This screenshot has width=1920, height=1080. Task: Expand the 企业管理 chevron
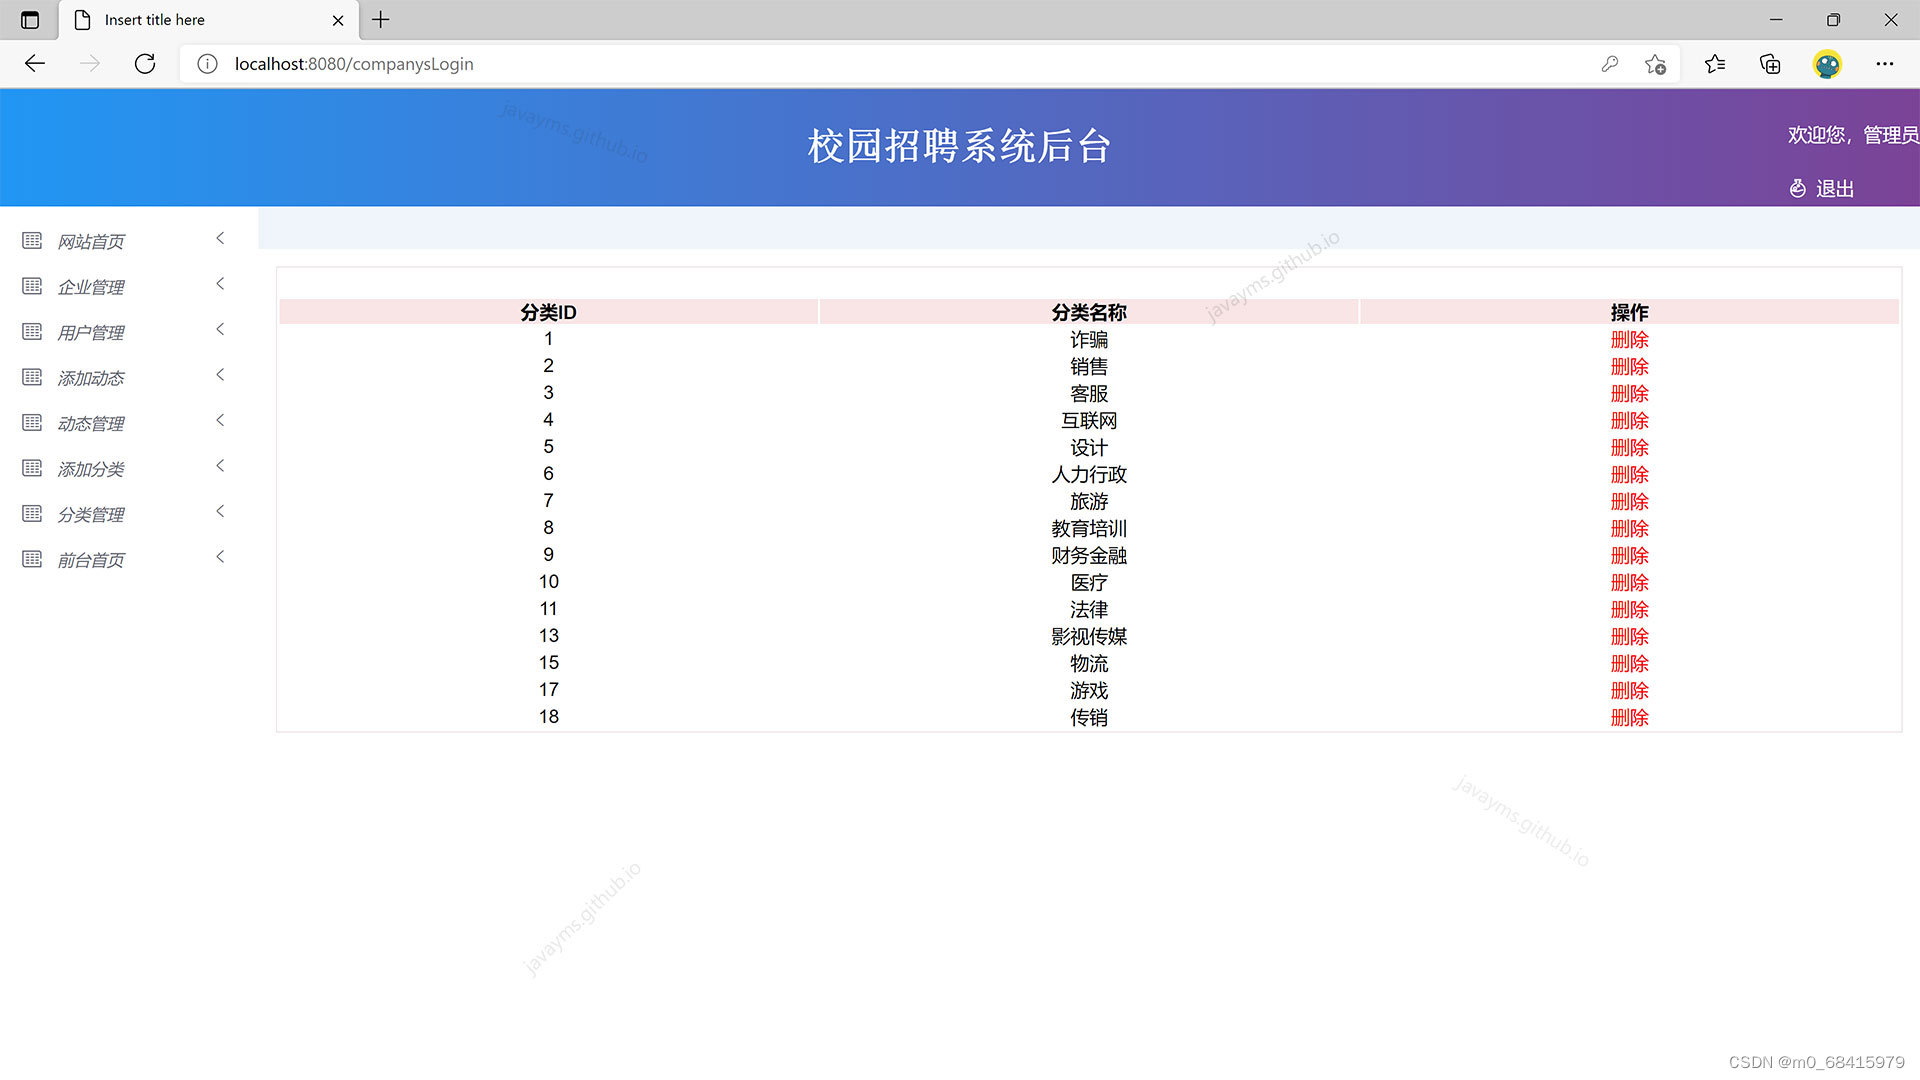[x=220, y=284]
